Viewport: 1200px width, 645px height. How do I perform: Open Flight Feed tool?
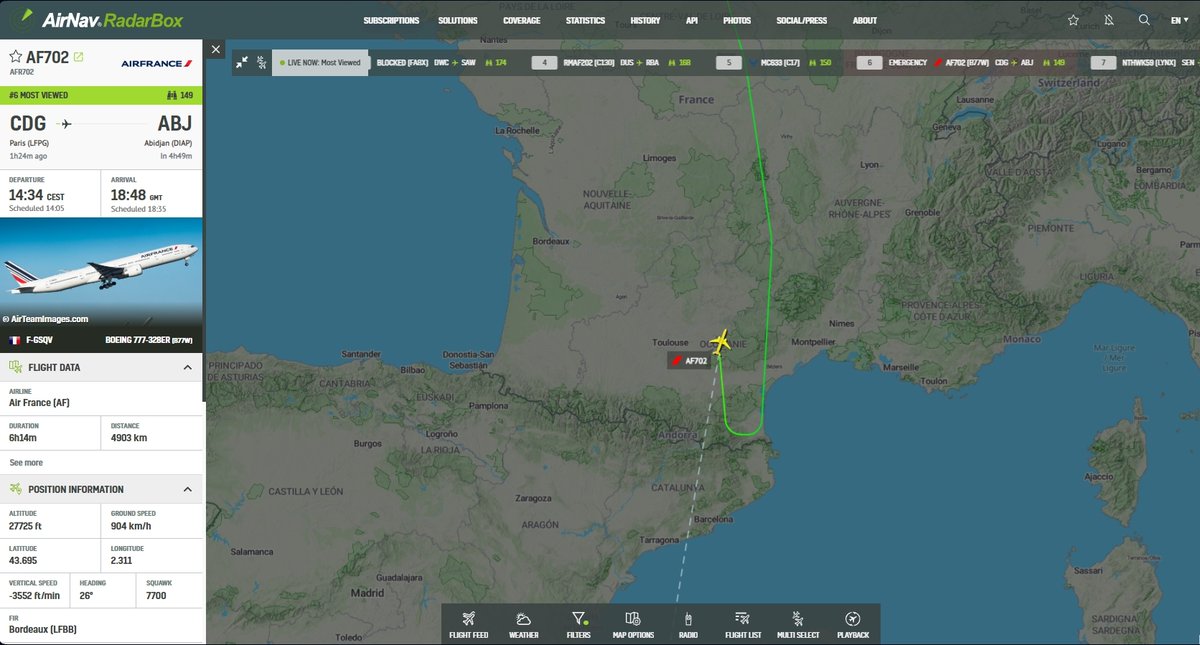click(x=469, y=624)
